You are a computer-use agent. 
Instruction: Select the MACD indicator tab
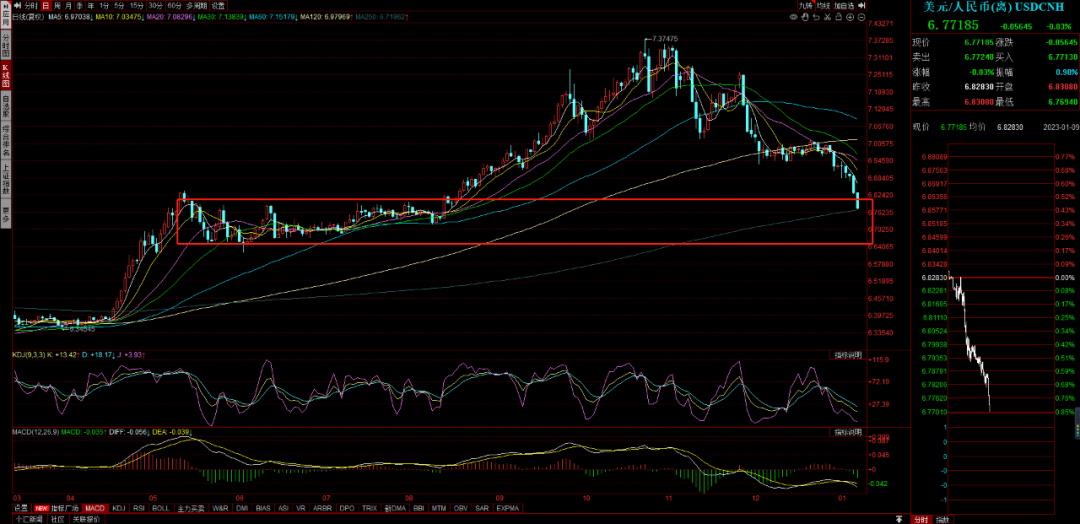point(95,508)
